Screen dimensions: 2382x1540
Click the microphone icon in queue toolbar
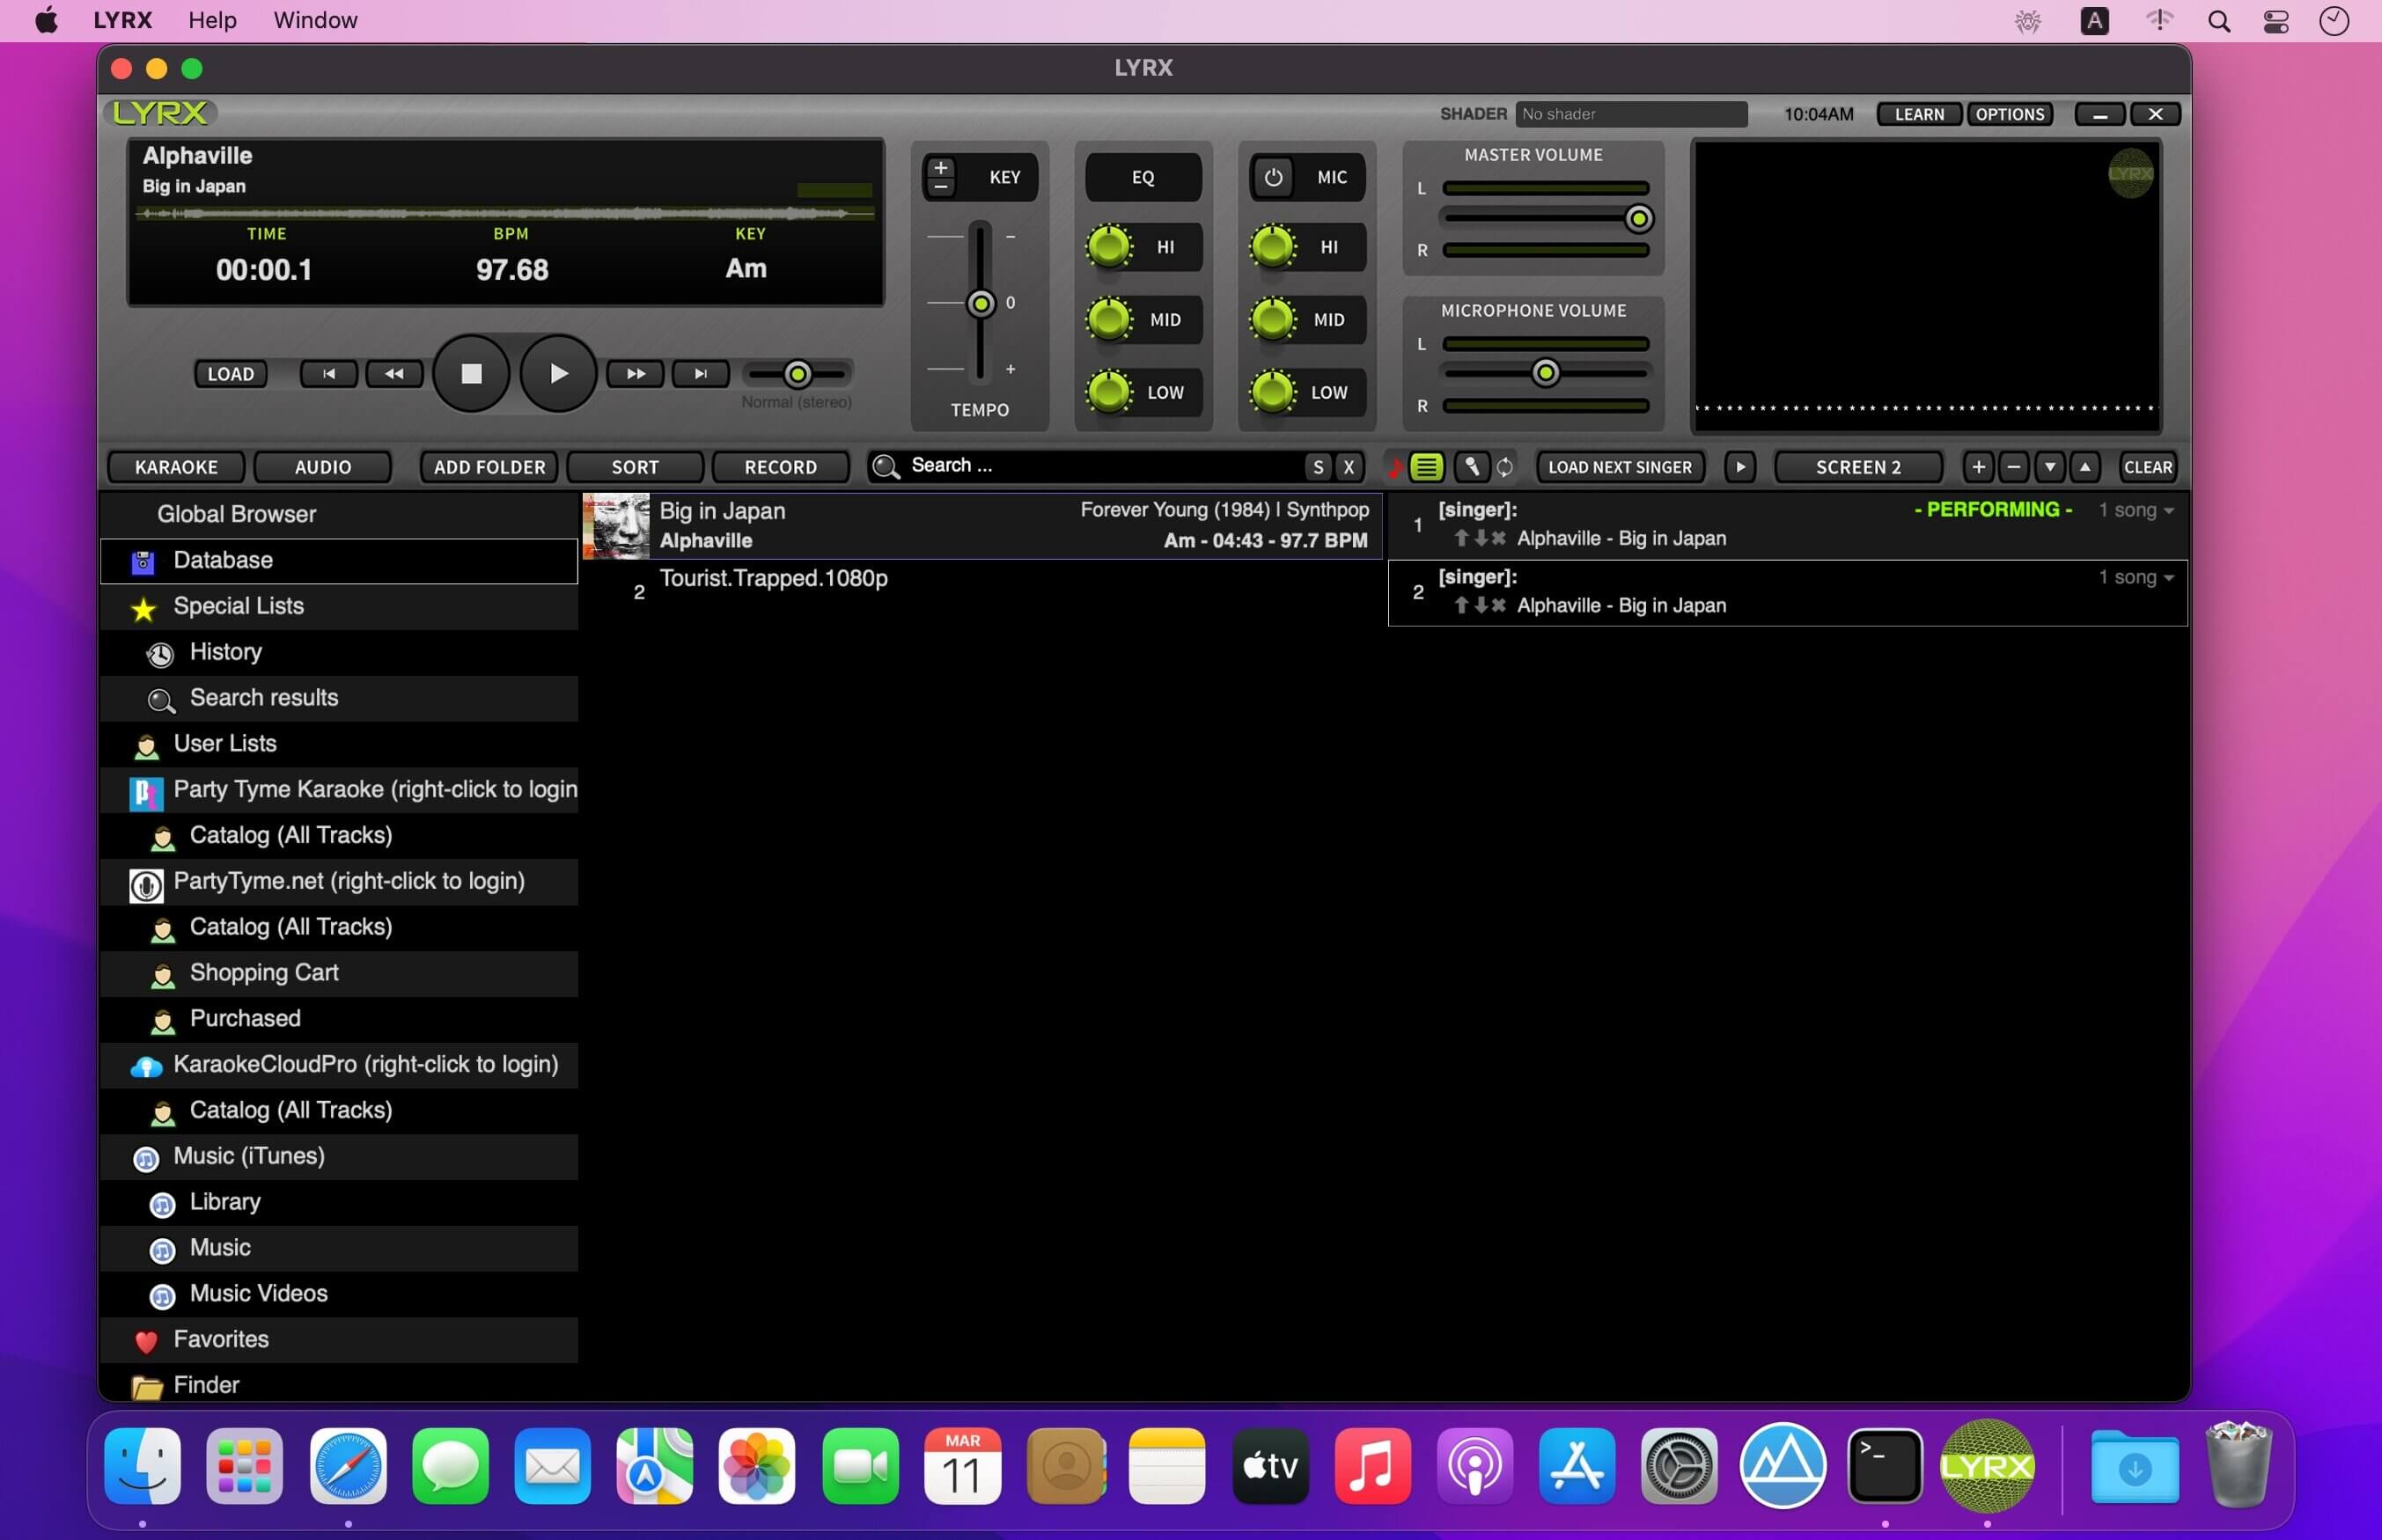click(x=1471, y=467)
